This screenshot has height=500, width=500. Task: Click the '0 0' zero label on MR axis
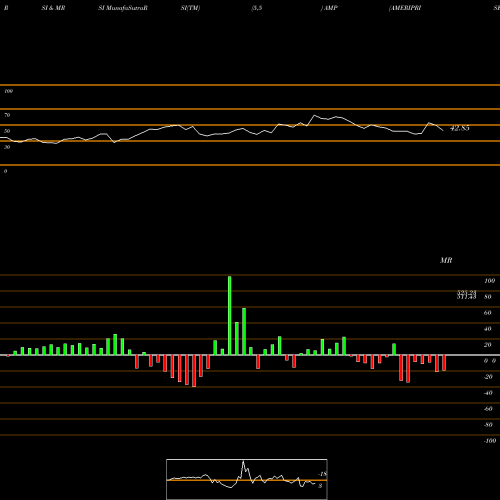click(490, 361)
